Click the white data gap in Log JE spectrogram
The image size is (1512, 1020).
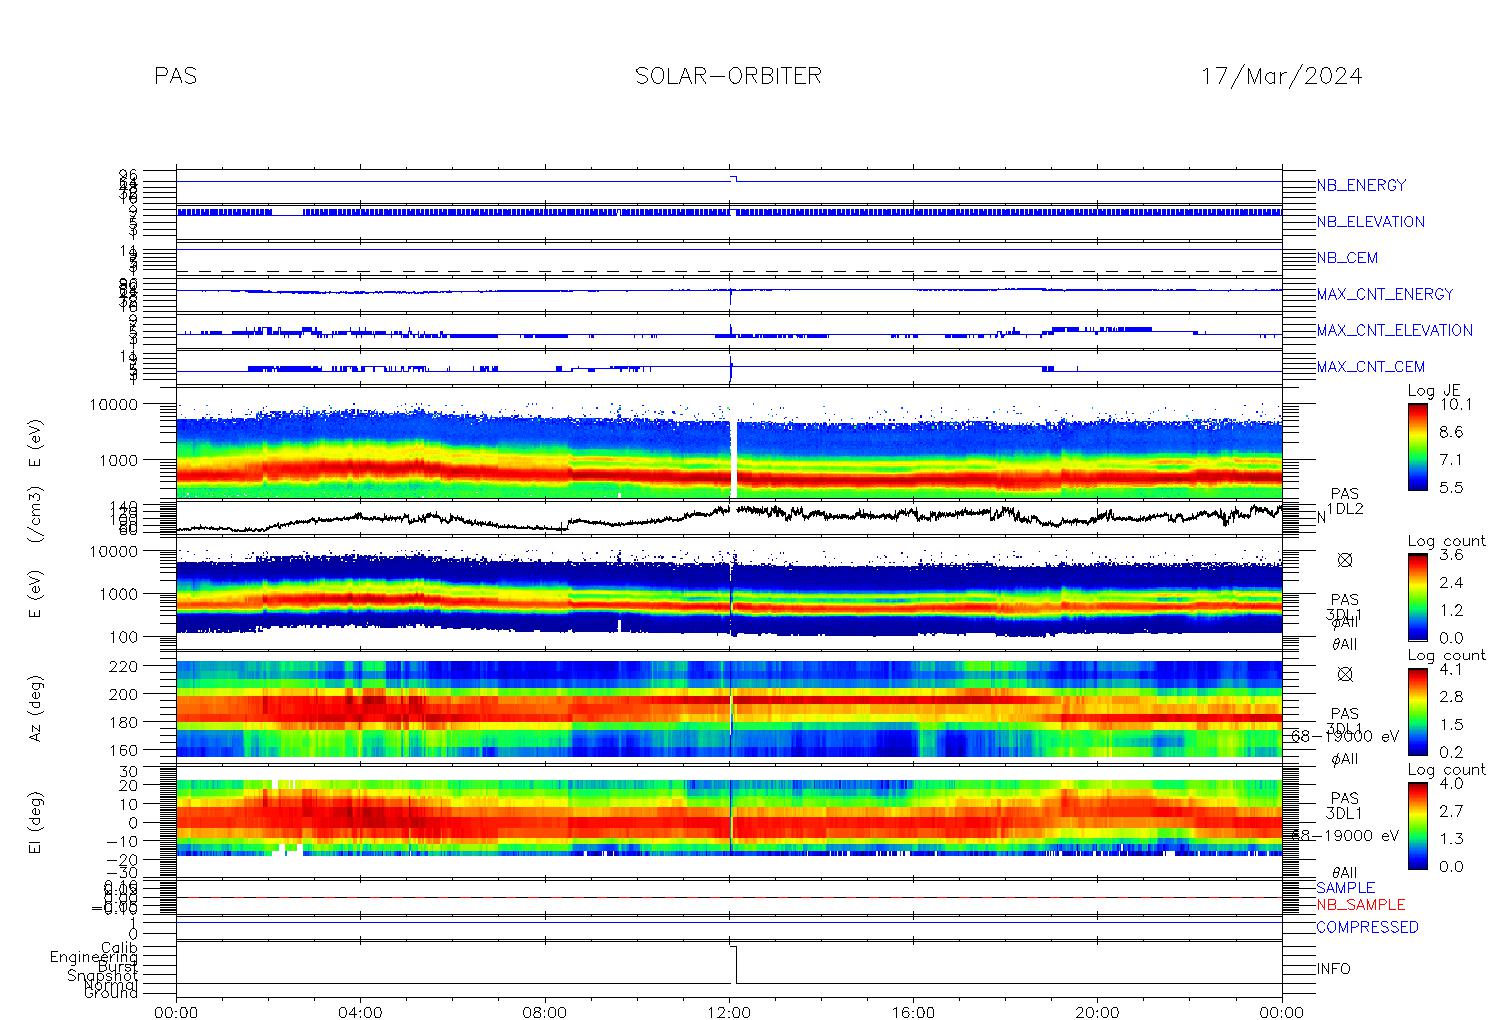735,458
